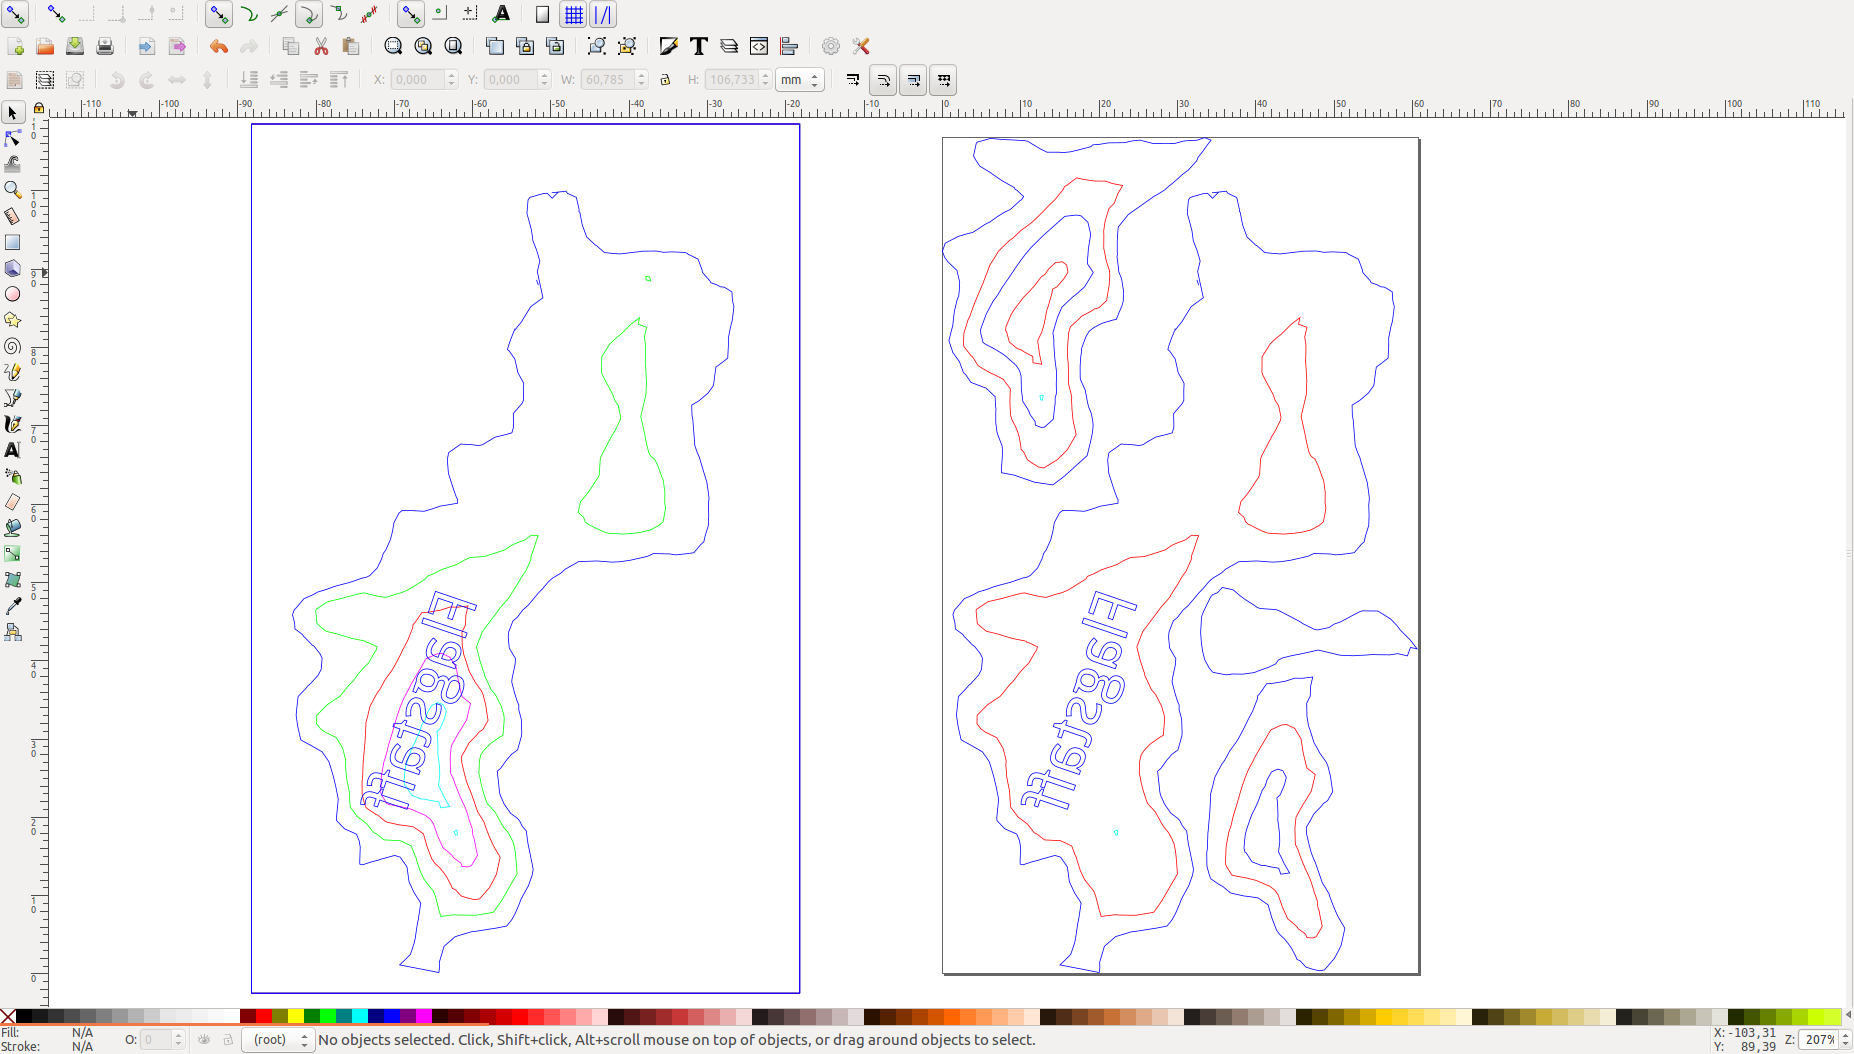Click the W width stepper

tap(642, 80)
